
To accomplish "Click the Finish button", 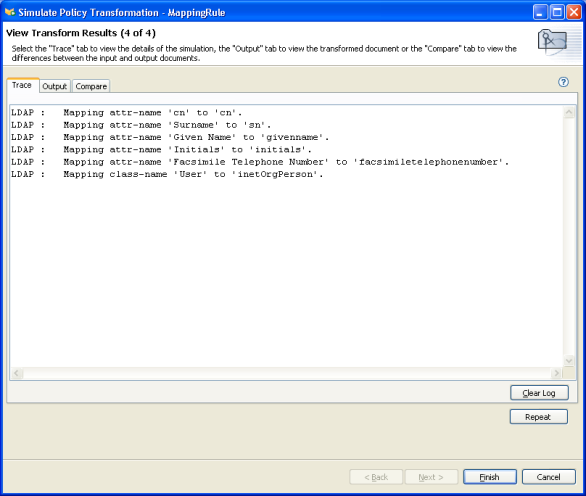I will (x=490, y=477).
